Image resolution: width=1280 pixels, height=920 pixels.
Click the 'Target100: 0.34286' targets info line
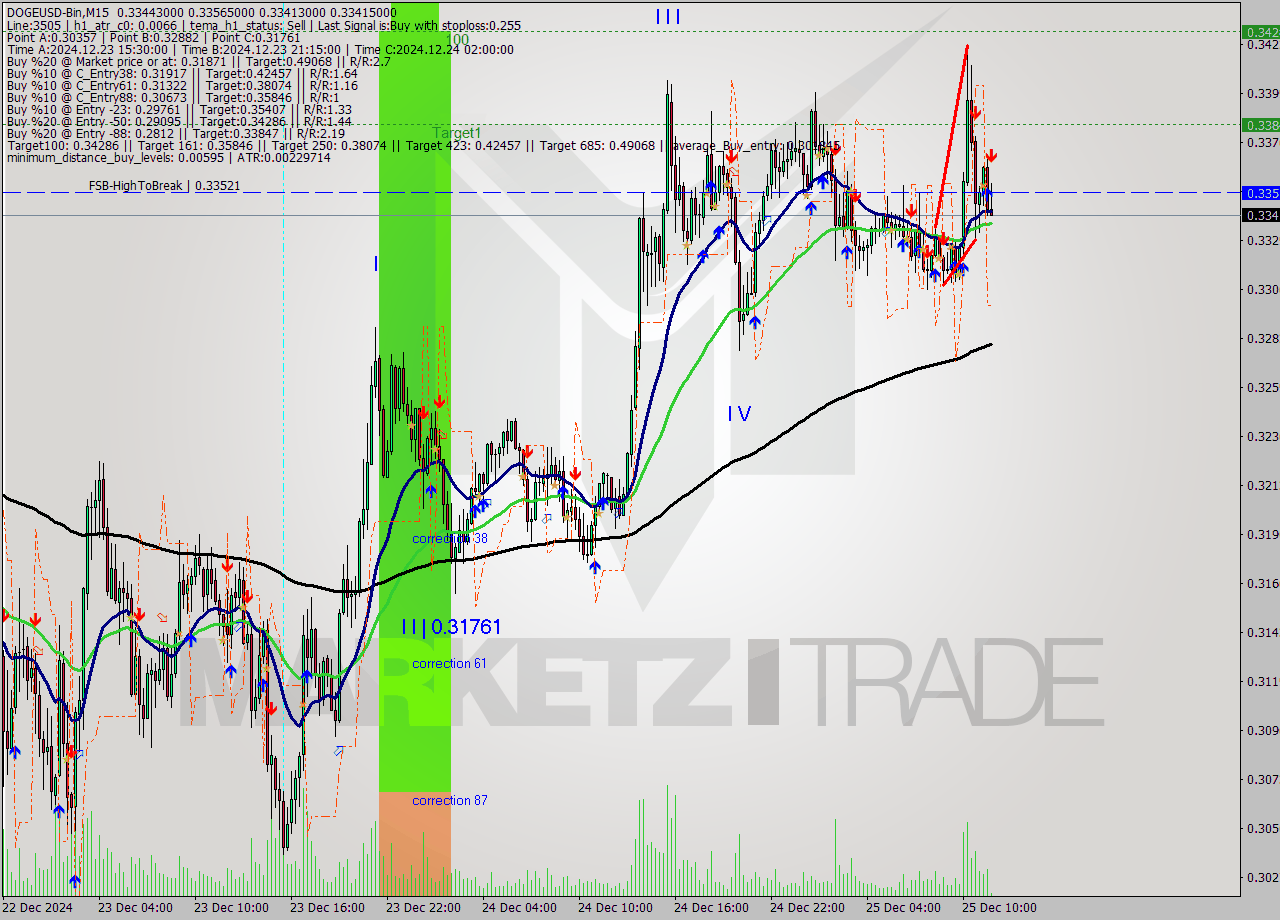422,145
